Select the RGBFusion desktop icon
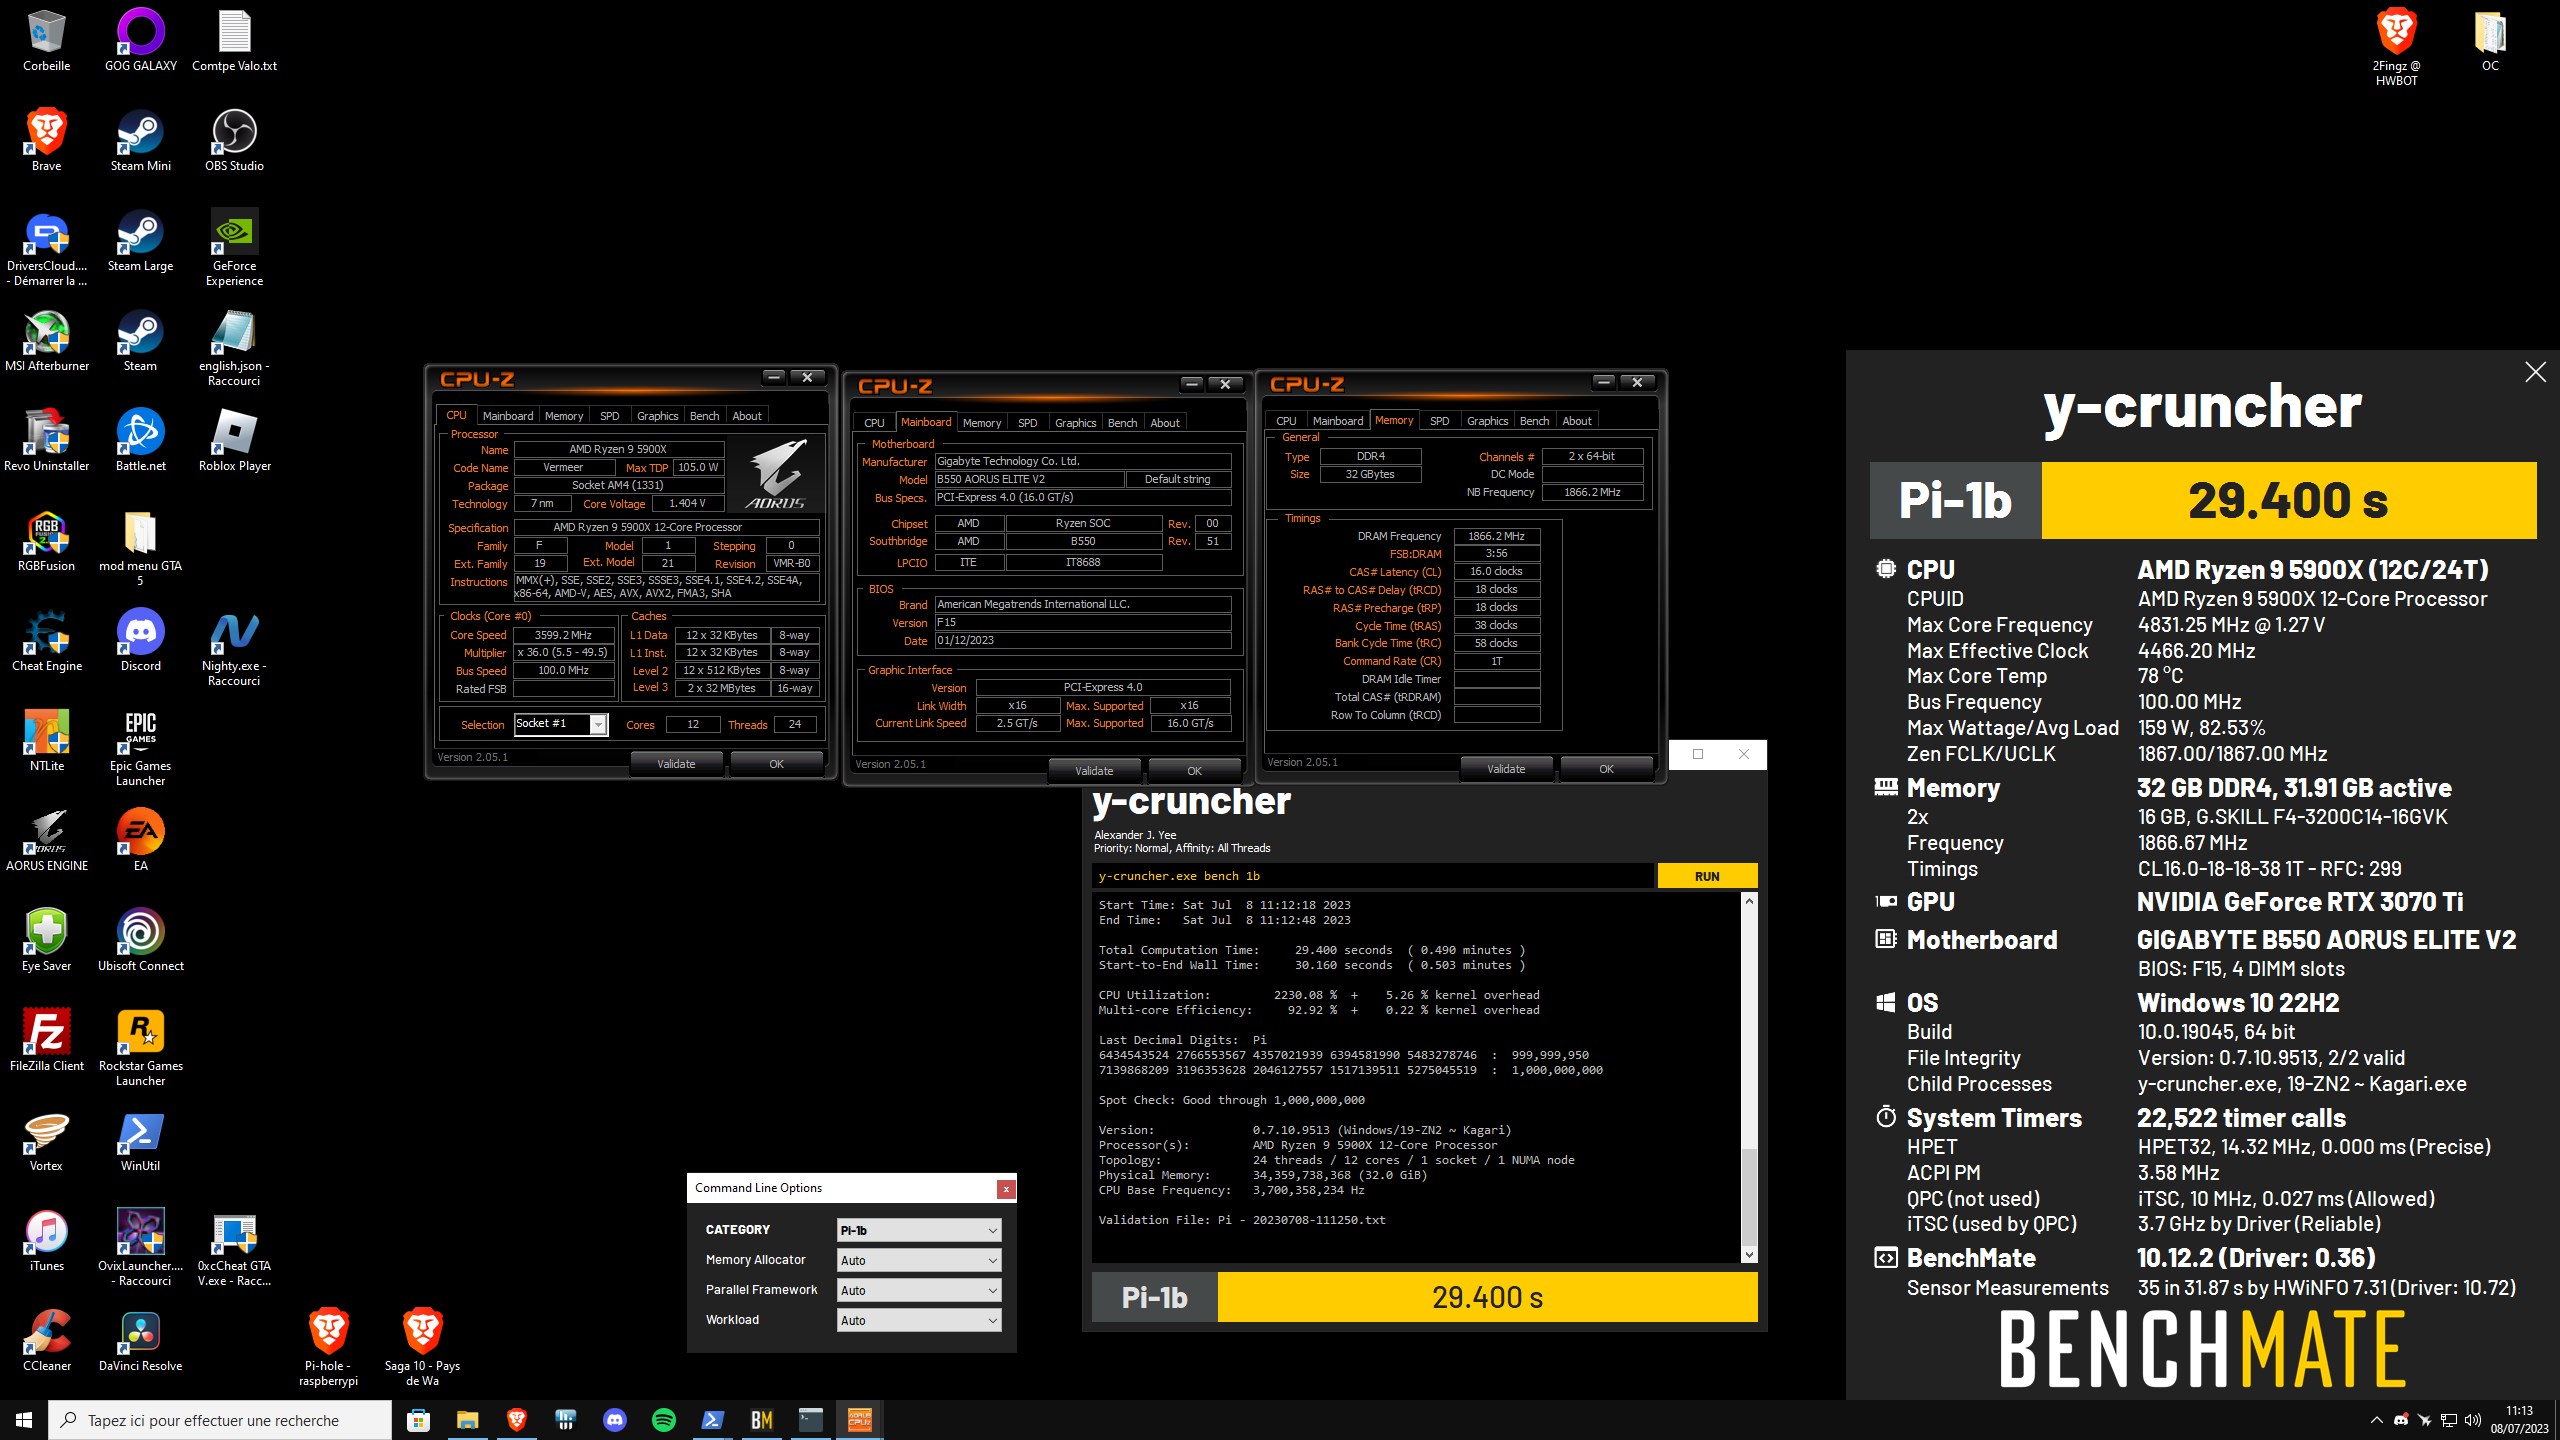Screen dimensions: 2560x1440 [47, 540]
